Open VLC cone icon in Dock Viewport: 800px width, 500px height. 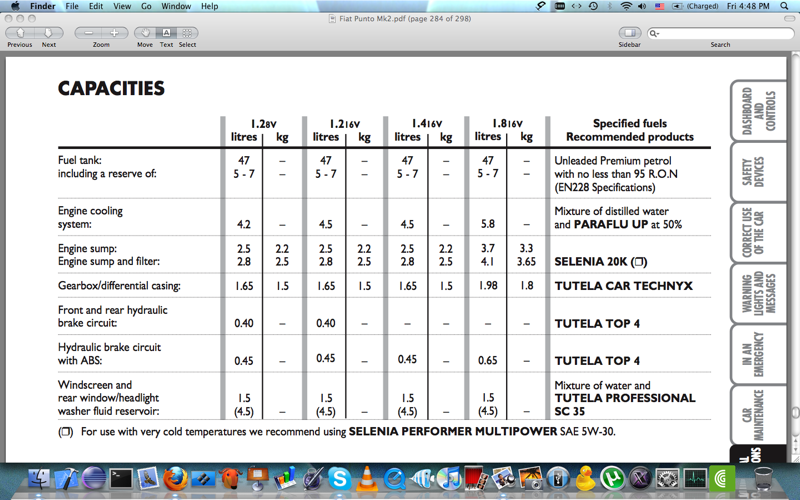click(367, 479)
